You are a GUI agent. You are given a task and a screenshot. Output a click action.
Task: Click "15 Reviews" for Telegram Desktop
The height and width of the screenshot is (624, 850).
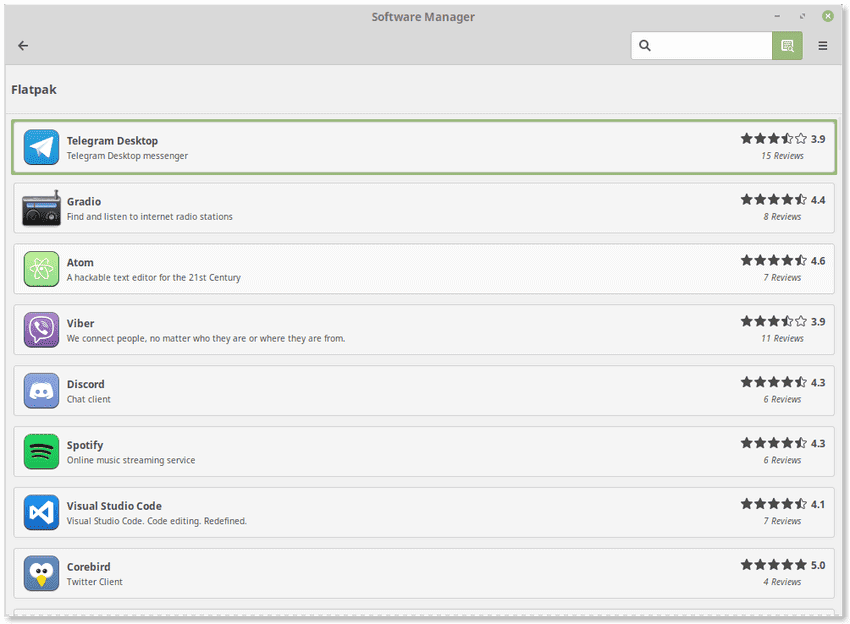(782, 156)
